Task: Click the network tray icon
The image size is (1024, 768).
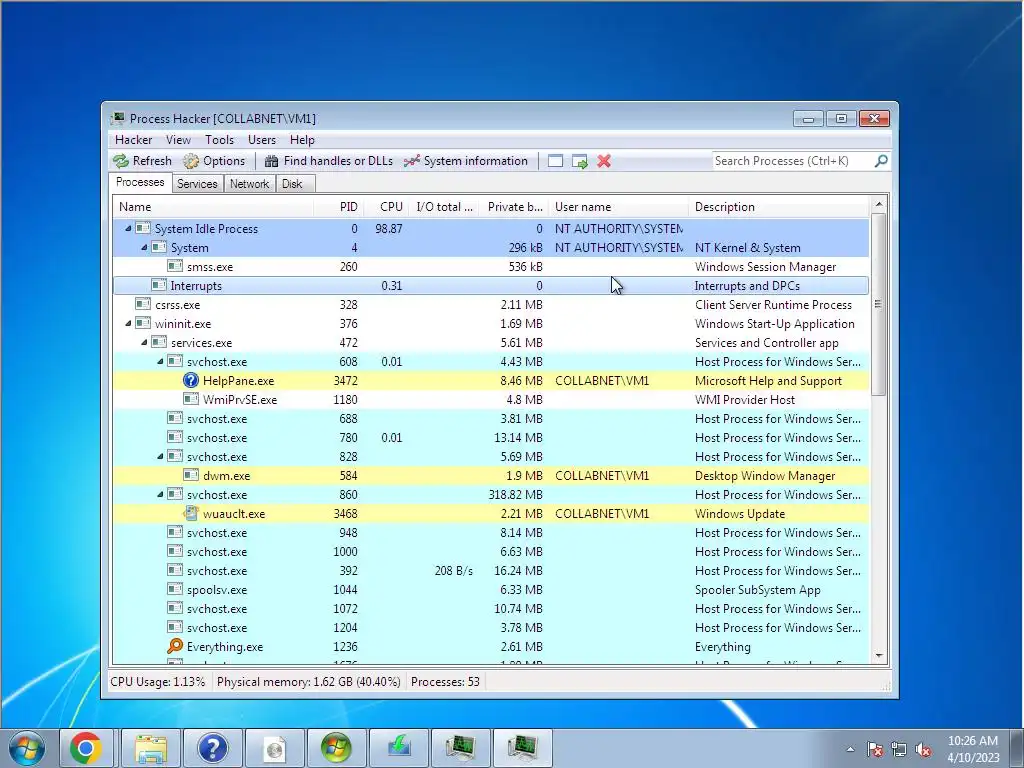Action: [x=899, y=750]
